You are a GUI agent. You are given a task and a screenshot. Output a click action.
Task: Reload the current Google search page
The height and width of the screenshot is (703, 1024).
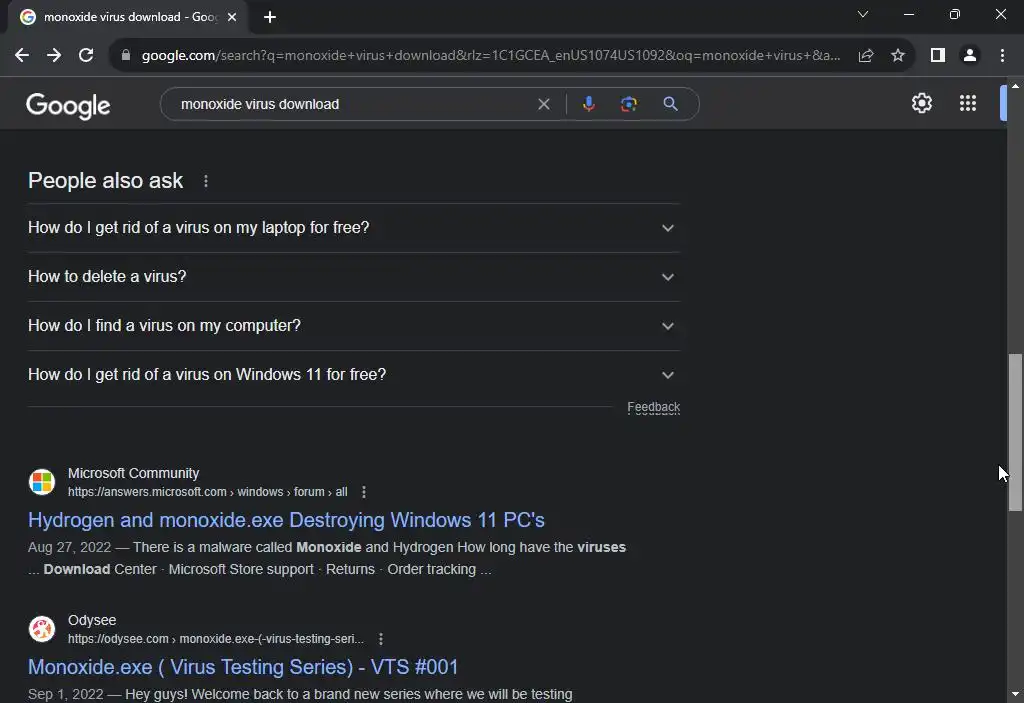pos(86,56)
